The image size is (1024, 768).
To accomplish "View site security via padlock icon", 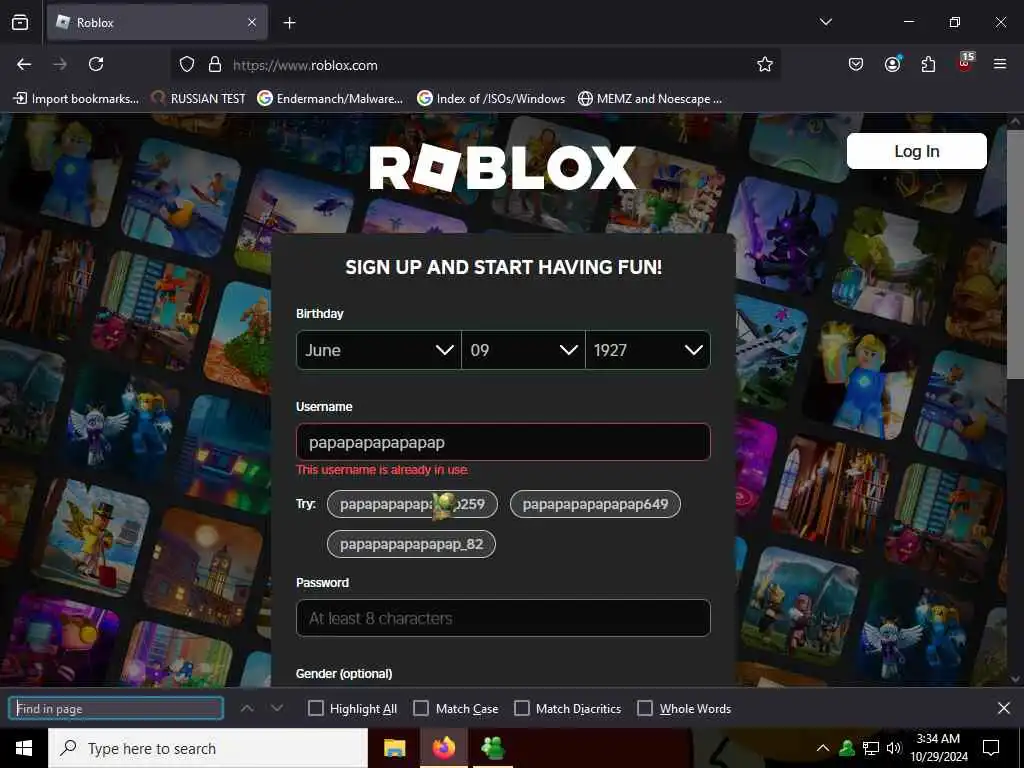I will click(215, 65).
